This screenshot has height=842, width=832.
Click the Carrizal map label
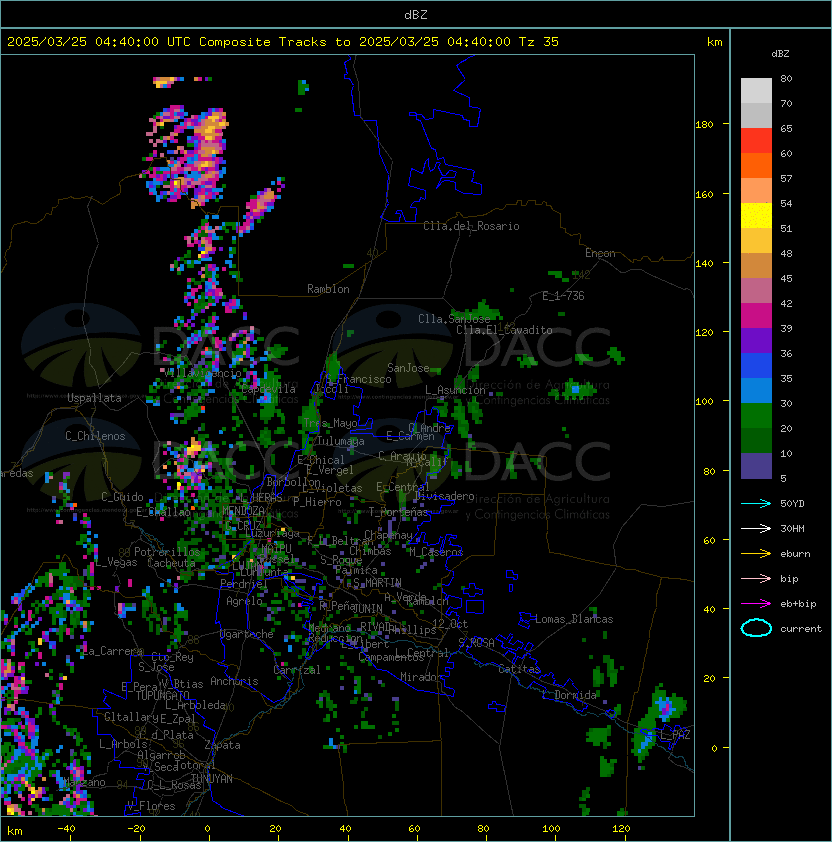(x=297, y=670)
